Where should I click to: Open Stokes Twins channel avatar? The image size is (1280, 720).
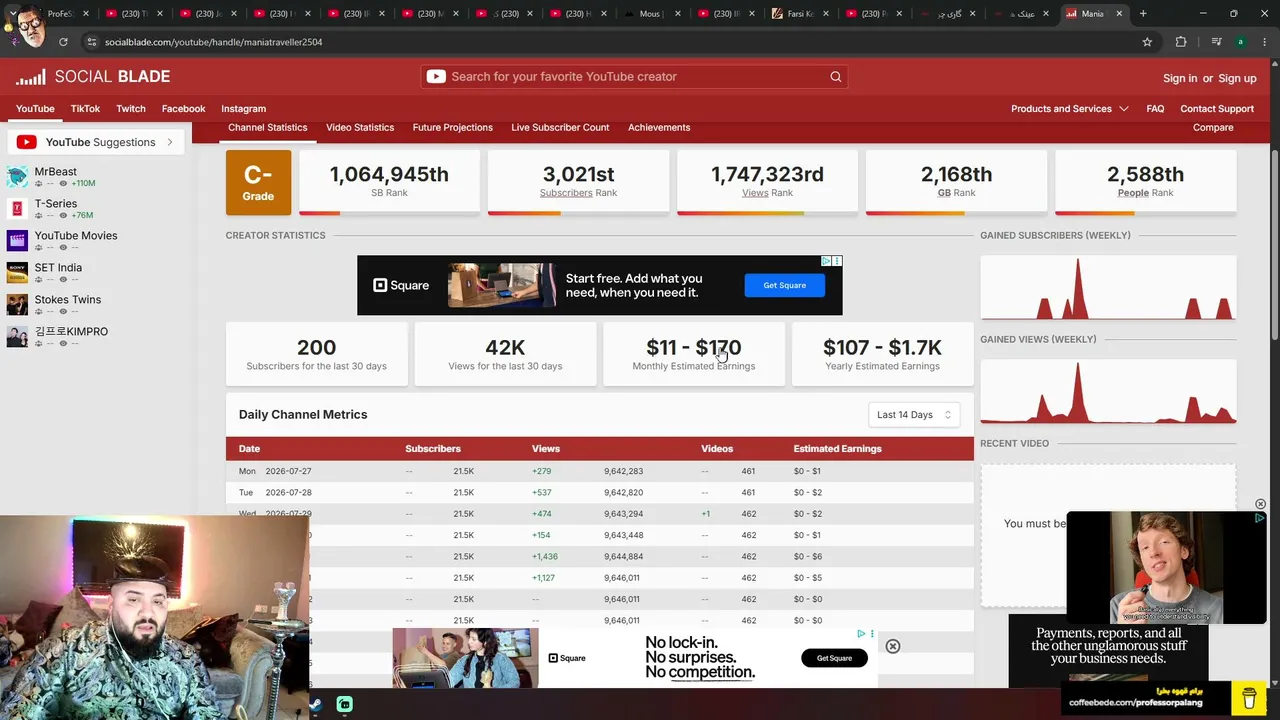coord(17,304)
